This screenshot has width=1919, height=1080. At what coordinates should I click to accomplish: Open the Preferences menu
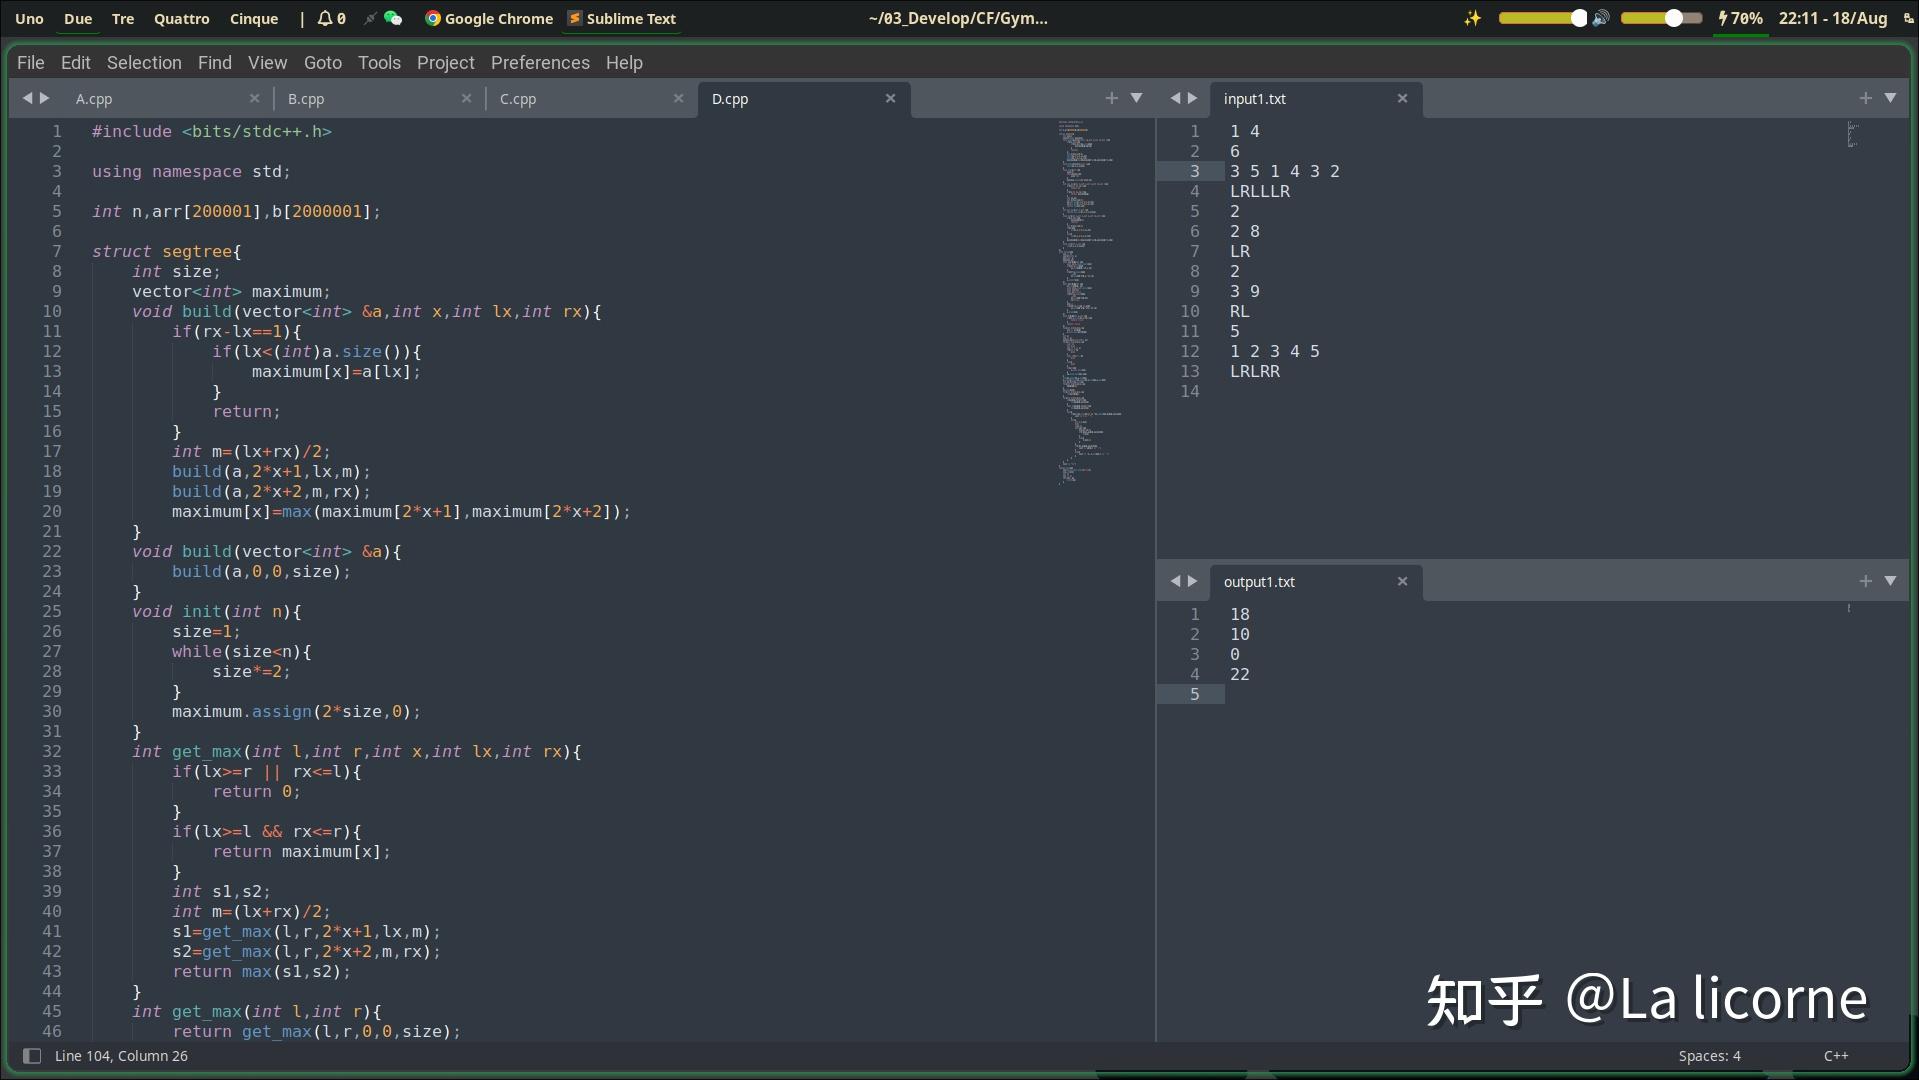540,62
